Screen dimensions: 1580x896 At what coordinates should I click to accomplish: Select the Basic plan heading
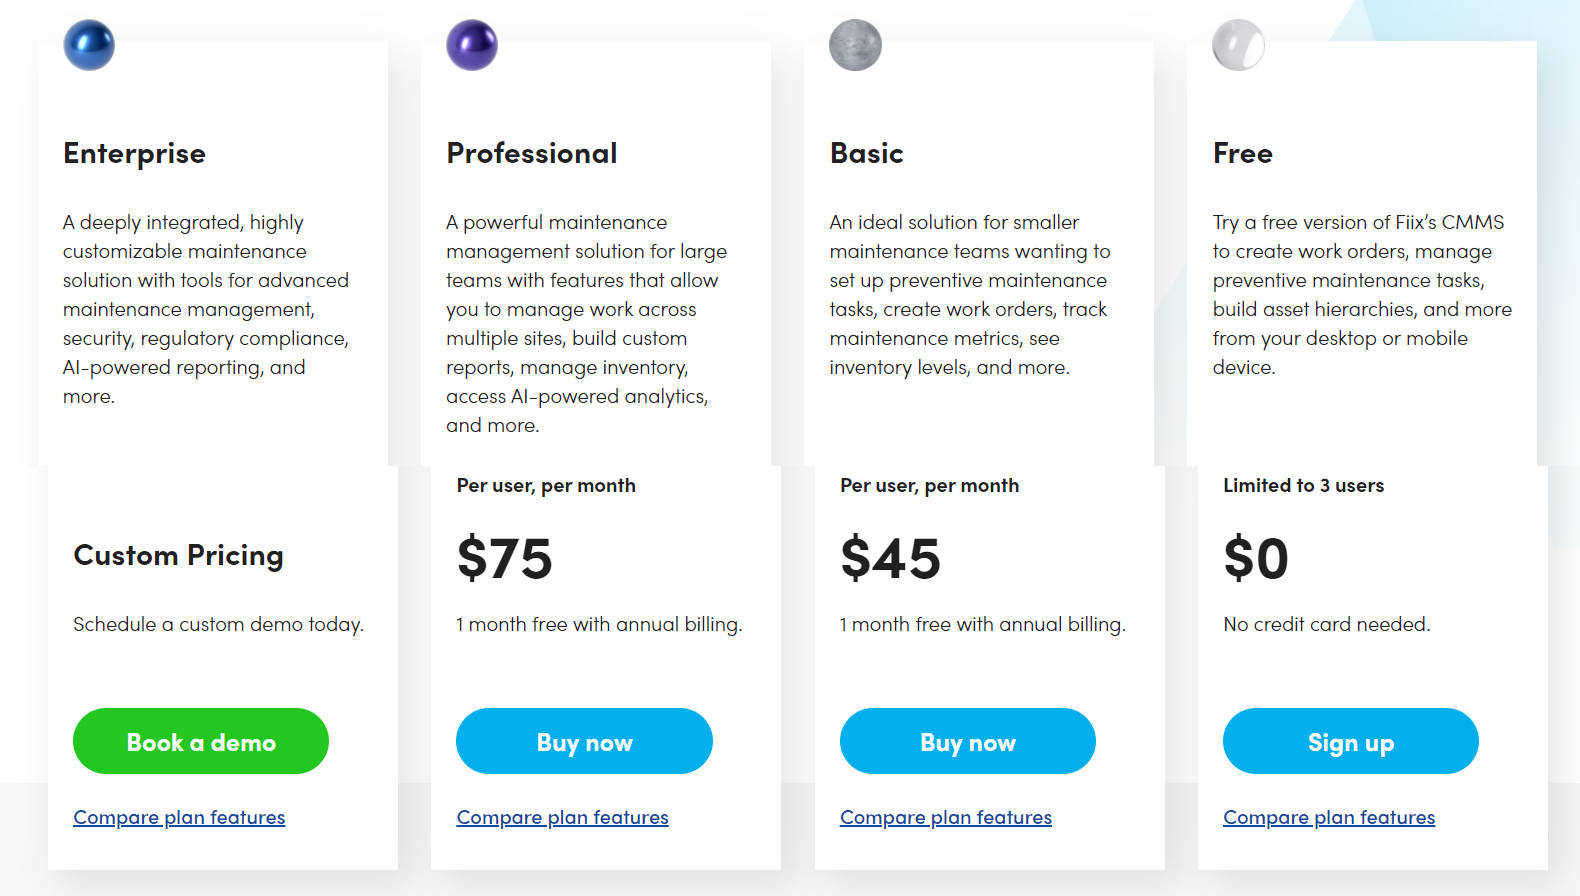pyautogui.click(x=866, y=153)
